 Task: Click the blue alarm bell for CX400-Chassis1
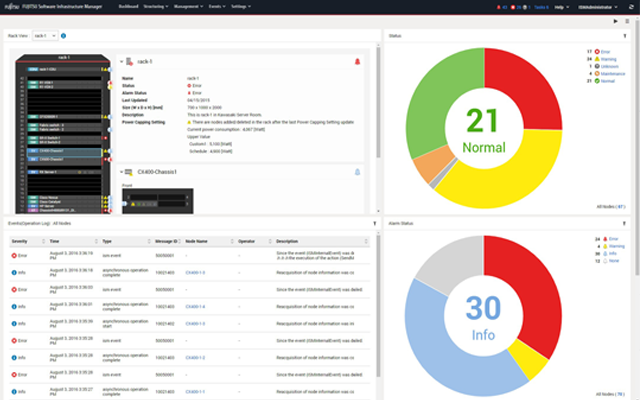[x=357, y=172]
